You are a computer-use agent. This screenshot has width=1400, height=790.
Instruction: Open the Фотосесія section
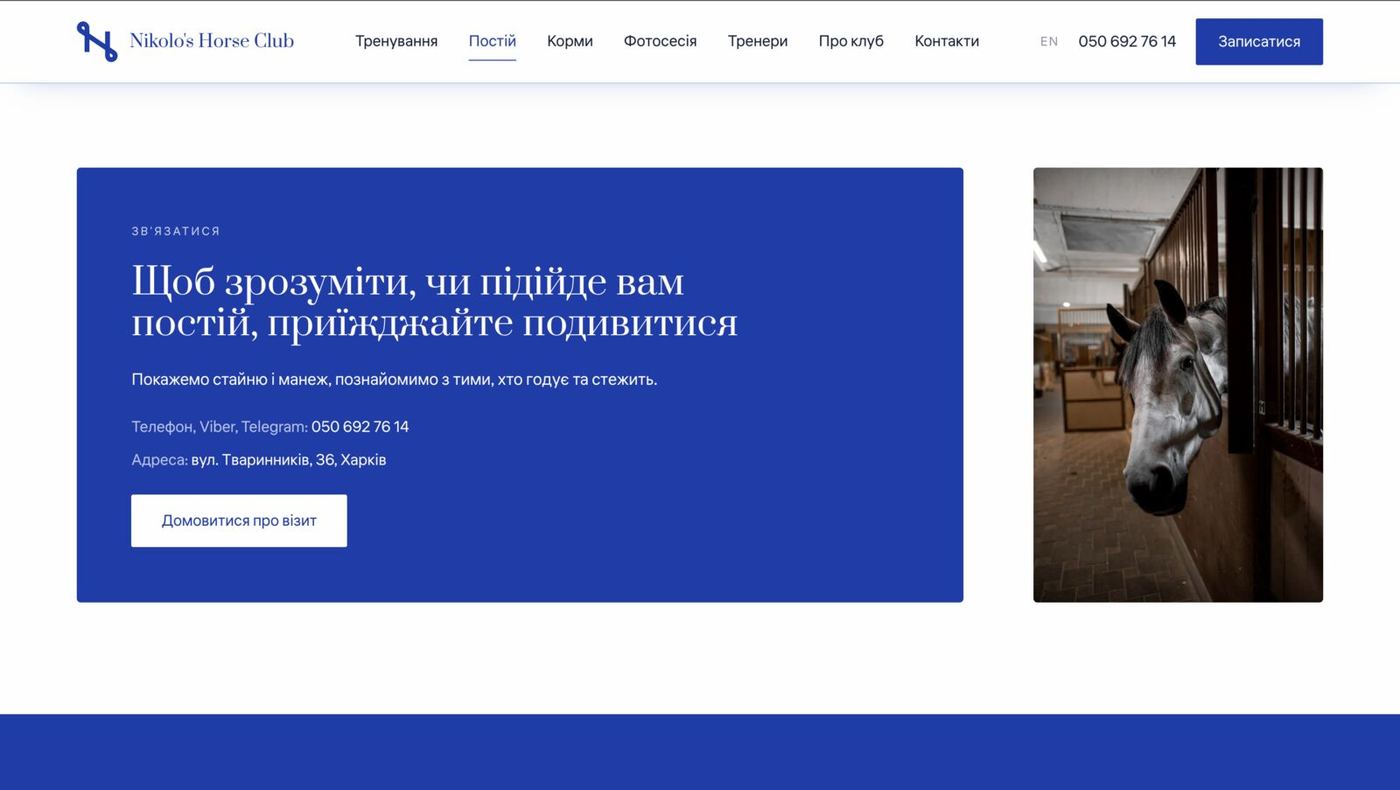point(660,41)
